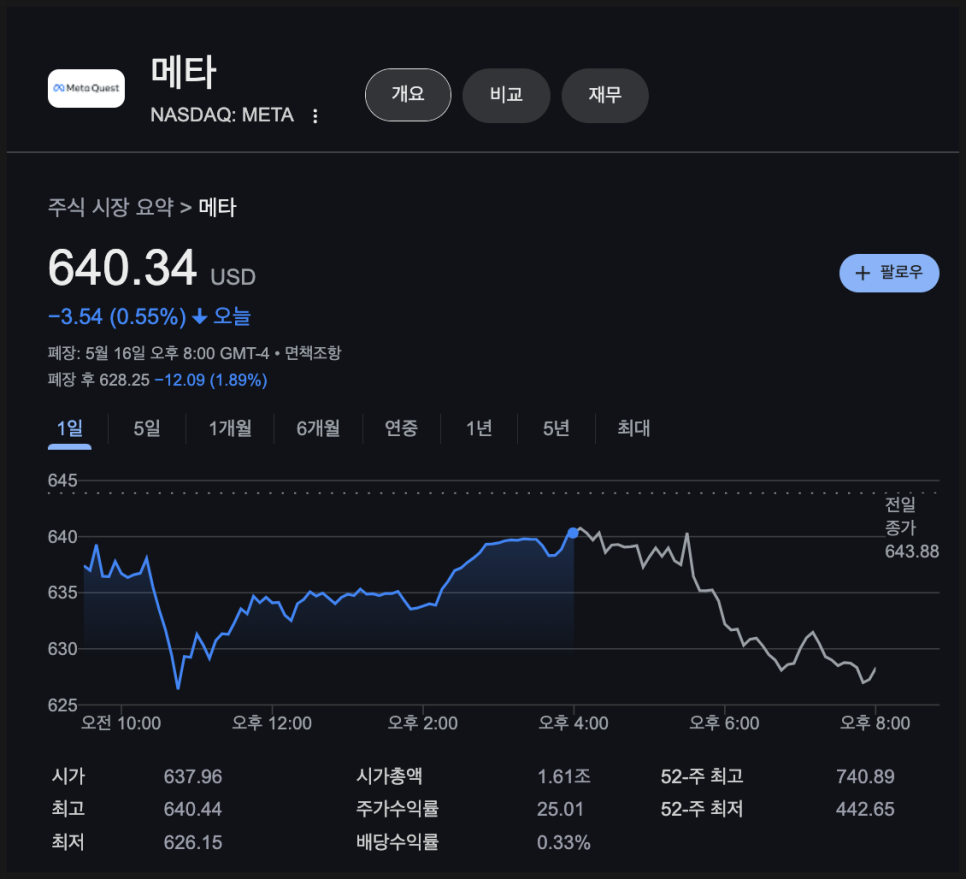Click the 시가 value 637.96

[x=193, y=777]
